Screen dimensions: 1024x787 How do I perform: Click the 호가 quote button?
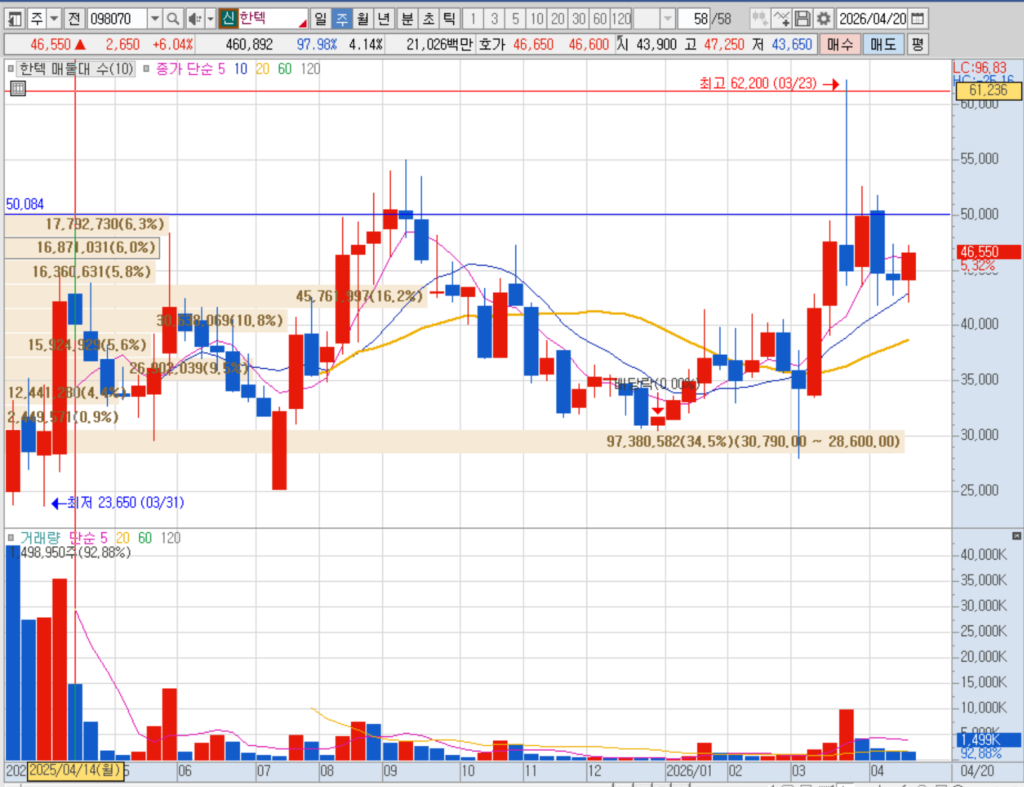(x=492, y=44)
